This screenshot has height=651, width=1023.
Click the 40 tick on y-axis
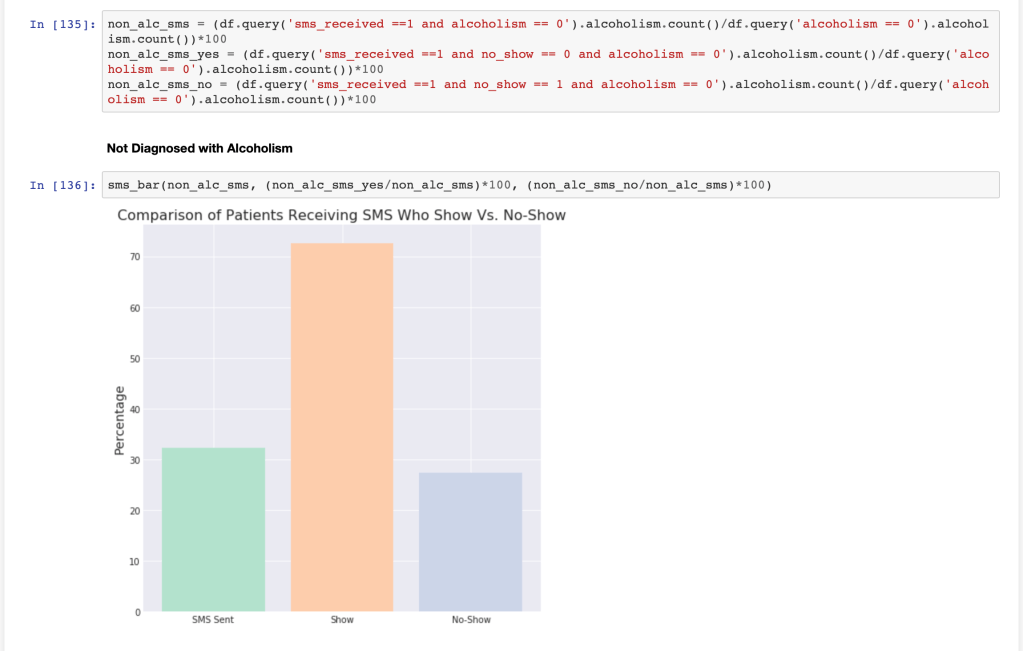pyautogui.click(x=135, y=410)
